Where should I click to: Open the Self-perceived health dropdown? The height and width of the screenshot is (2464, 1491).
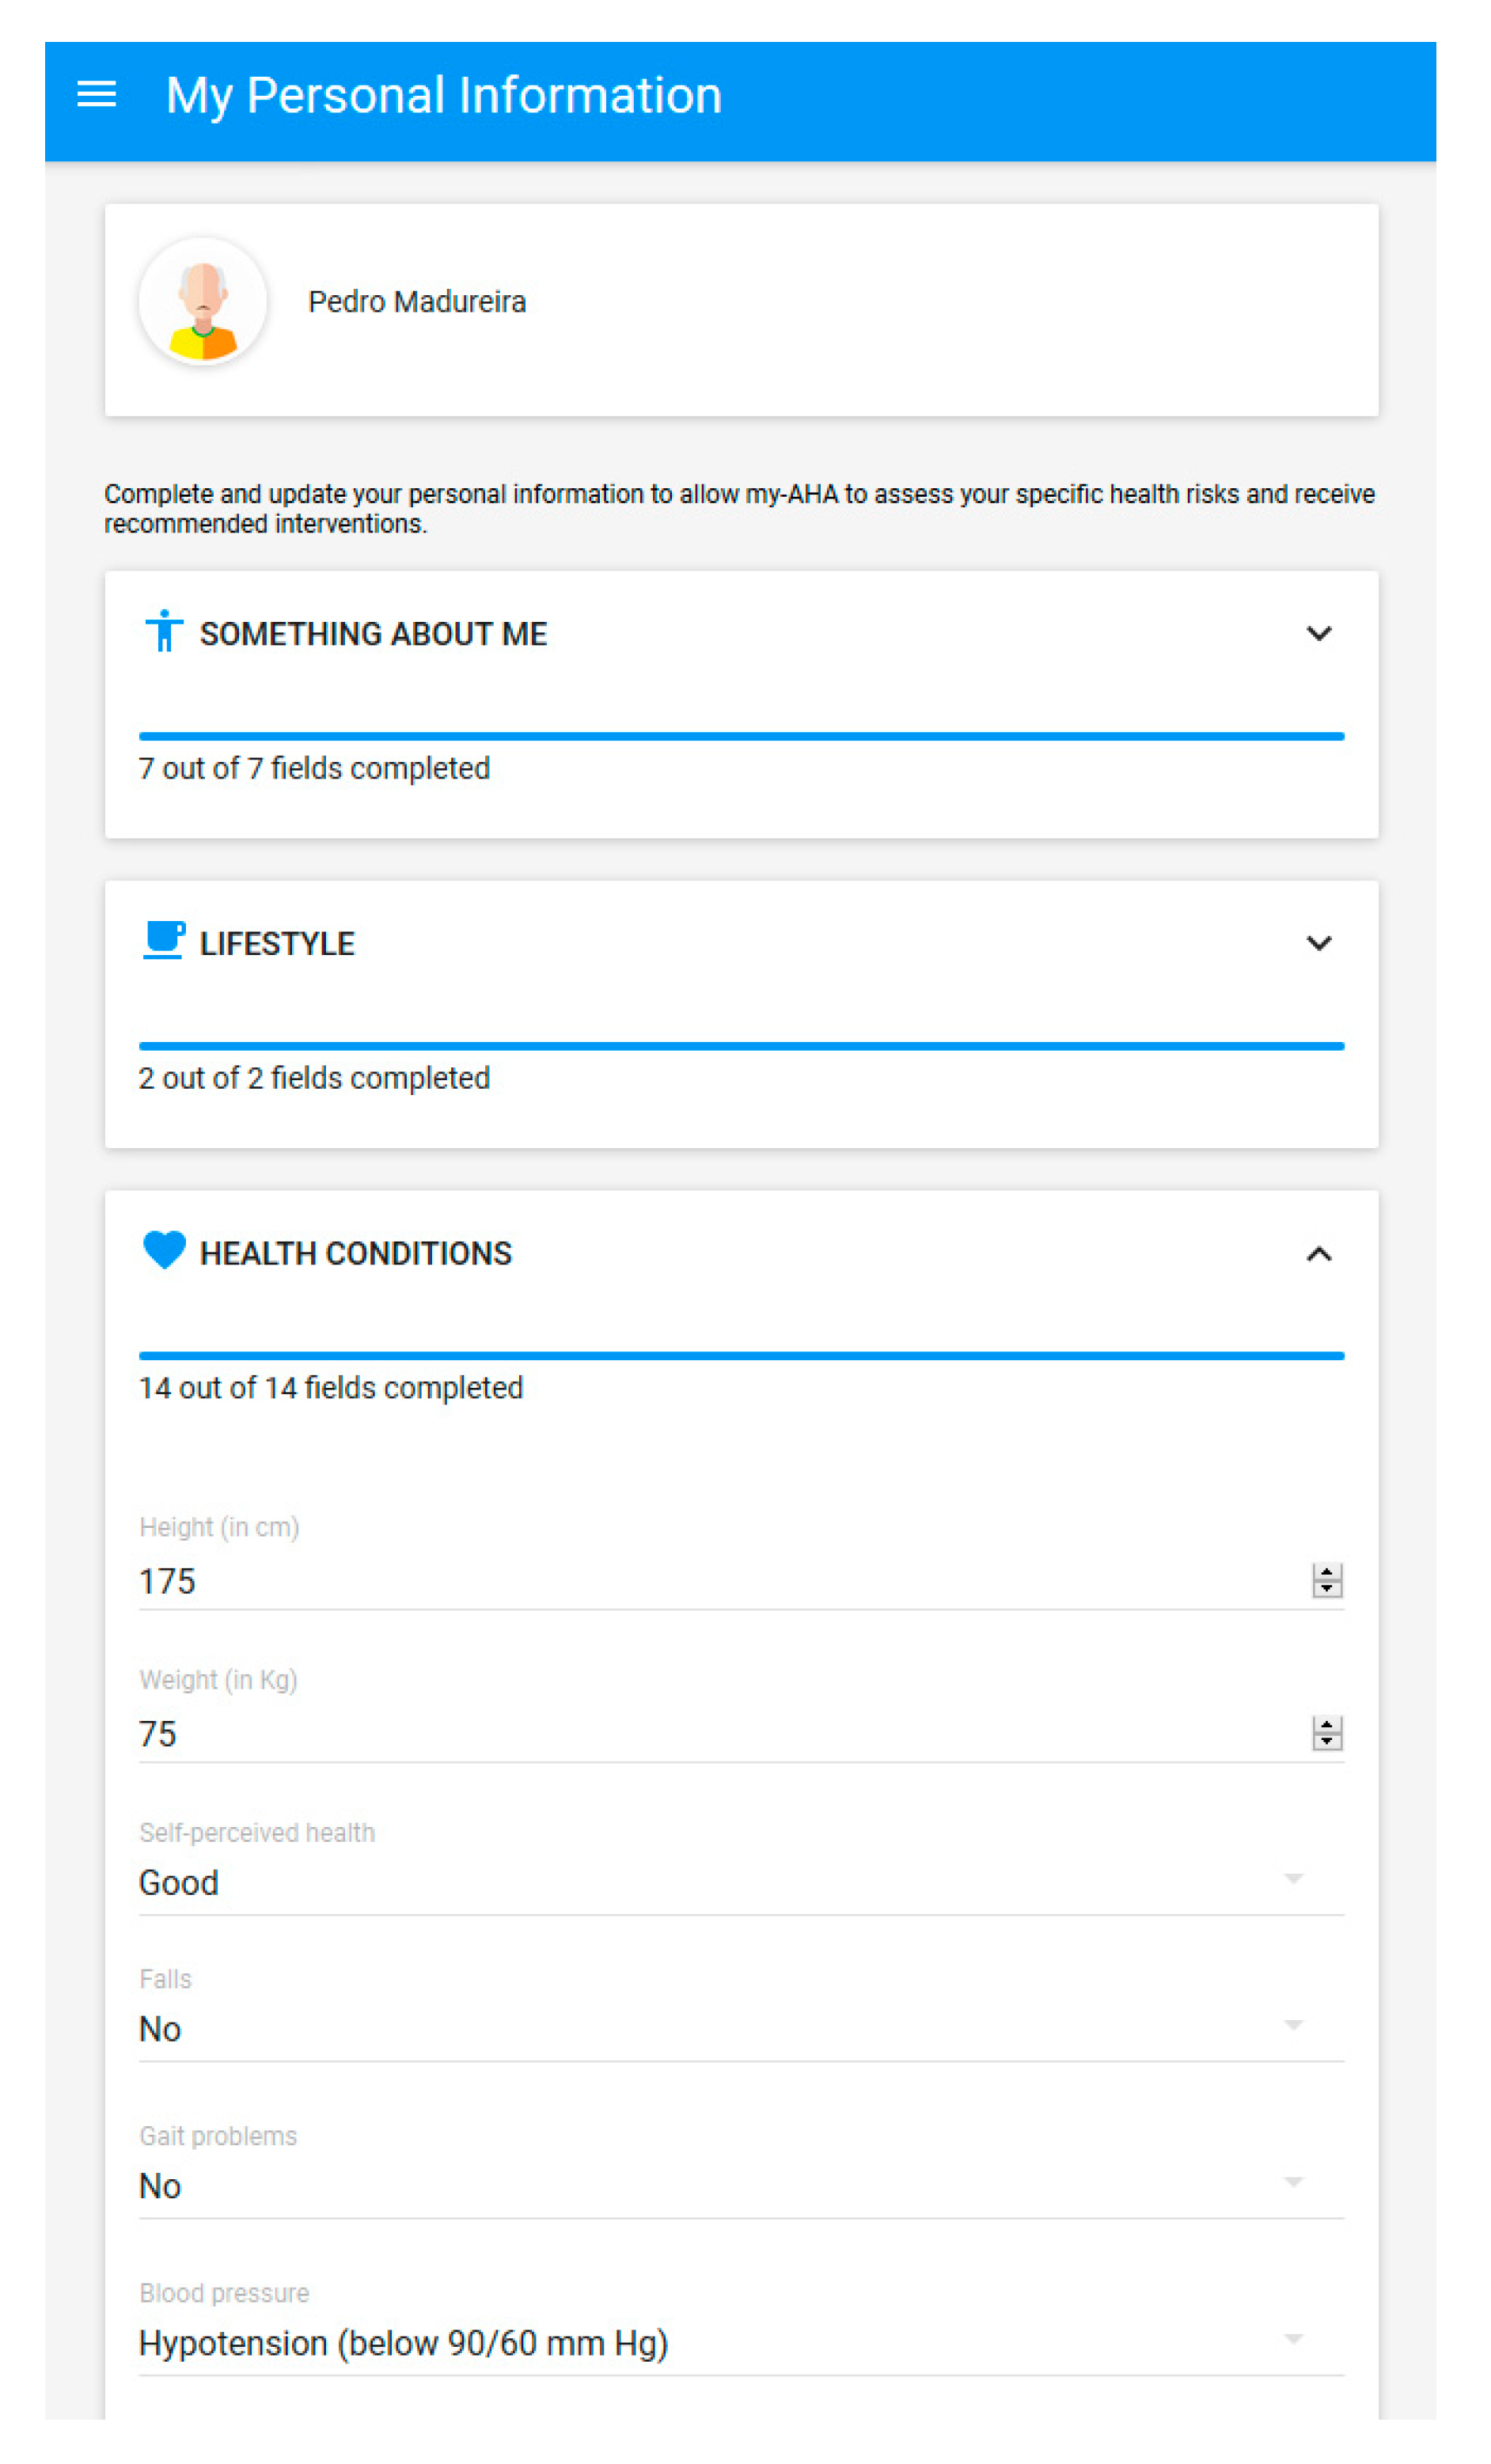1292,1879
